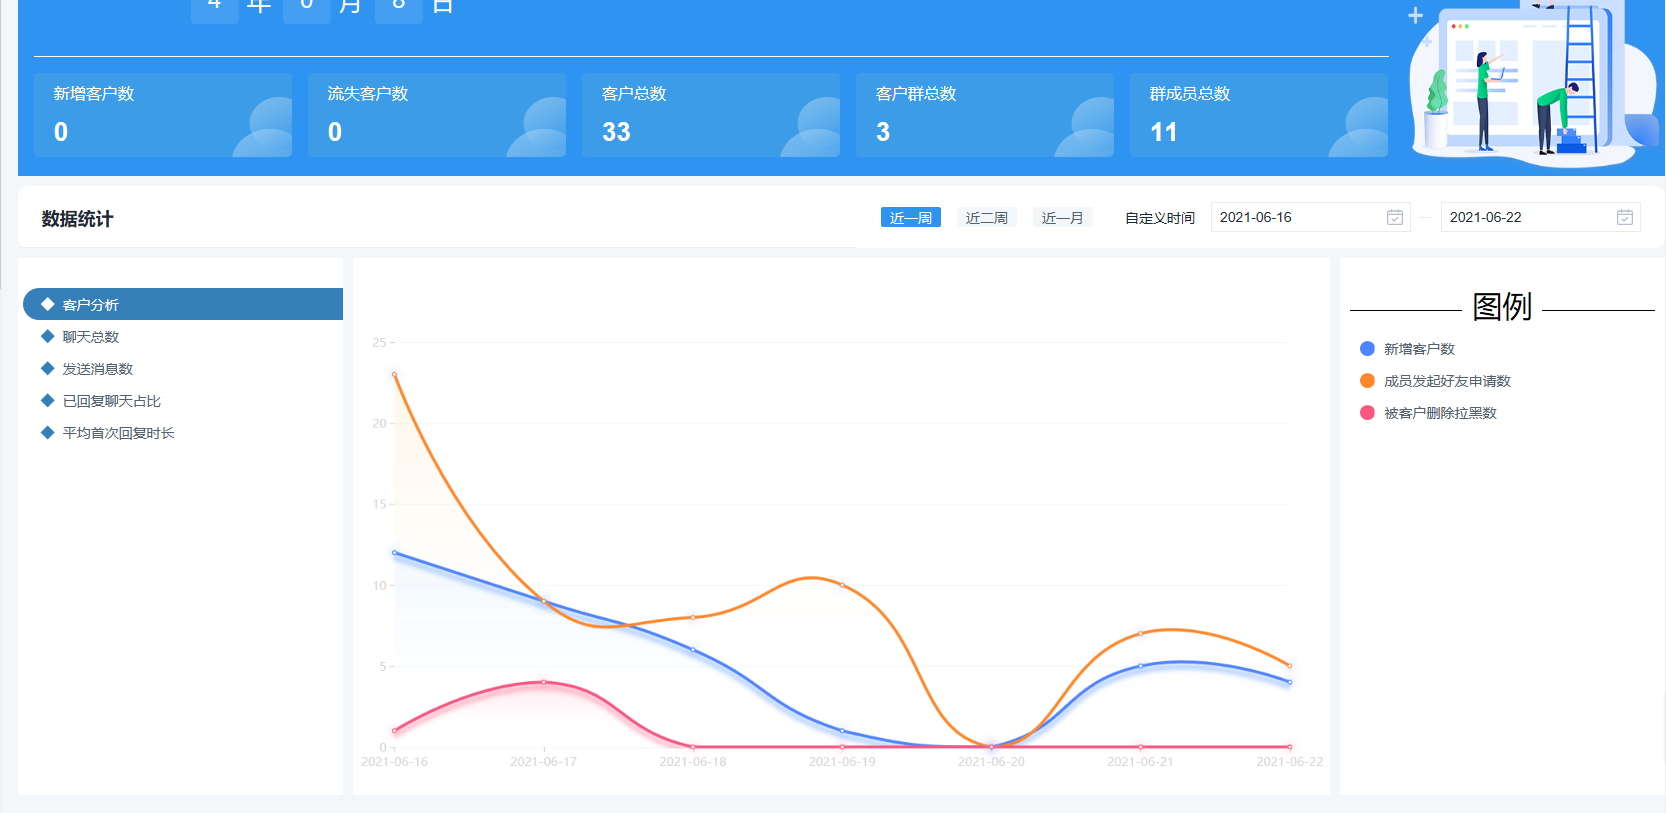Click diamond icon beside 平均首次回复时长
This screenshot has width=1666, height=813.
tap(47, 432)
